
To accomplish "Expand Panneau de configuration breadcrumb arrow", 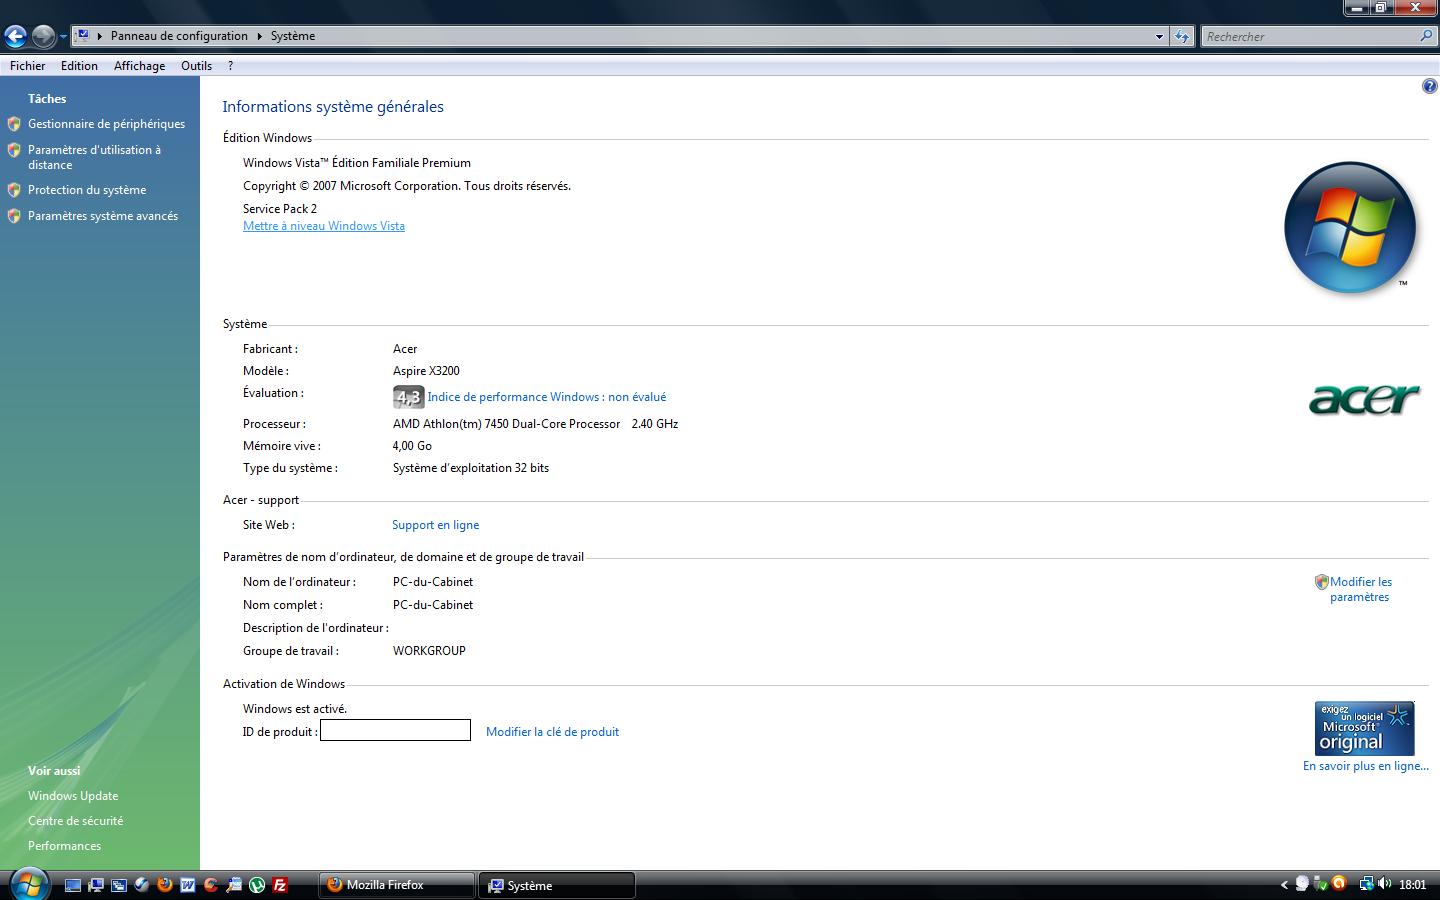I will pos(260,36).
